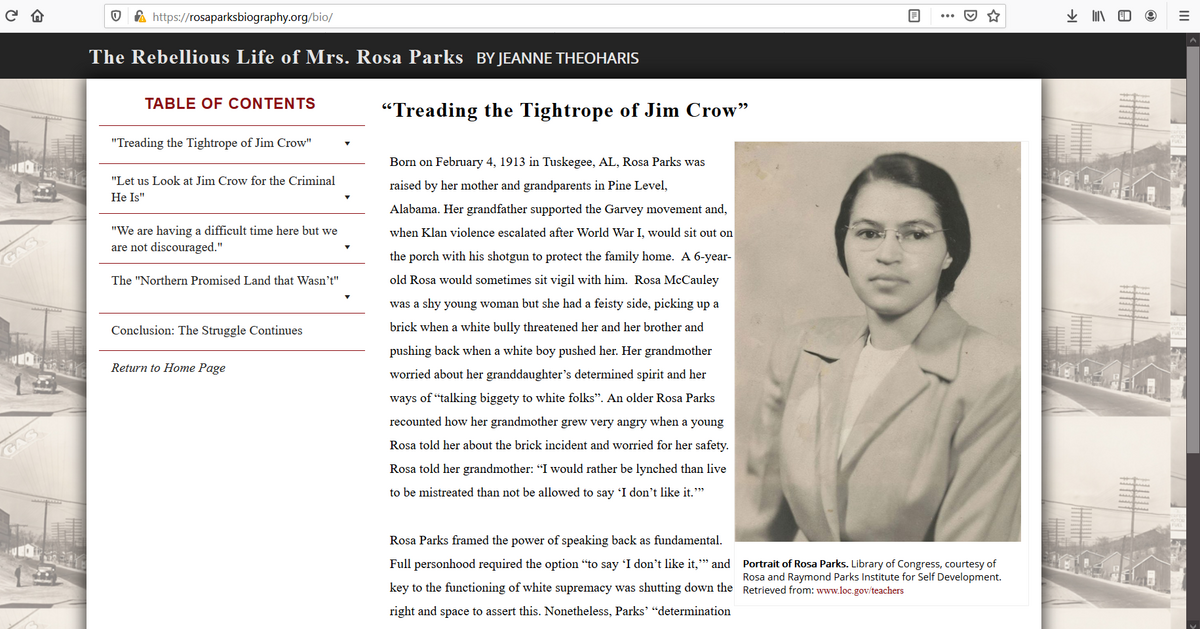Open Firefox account icon

tap(1151, 16)
